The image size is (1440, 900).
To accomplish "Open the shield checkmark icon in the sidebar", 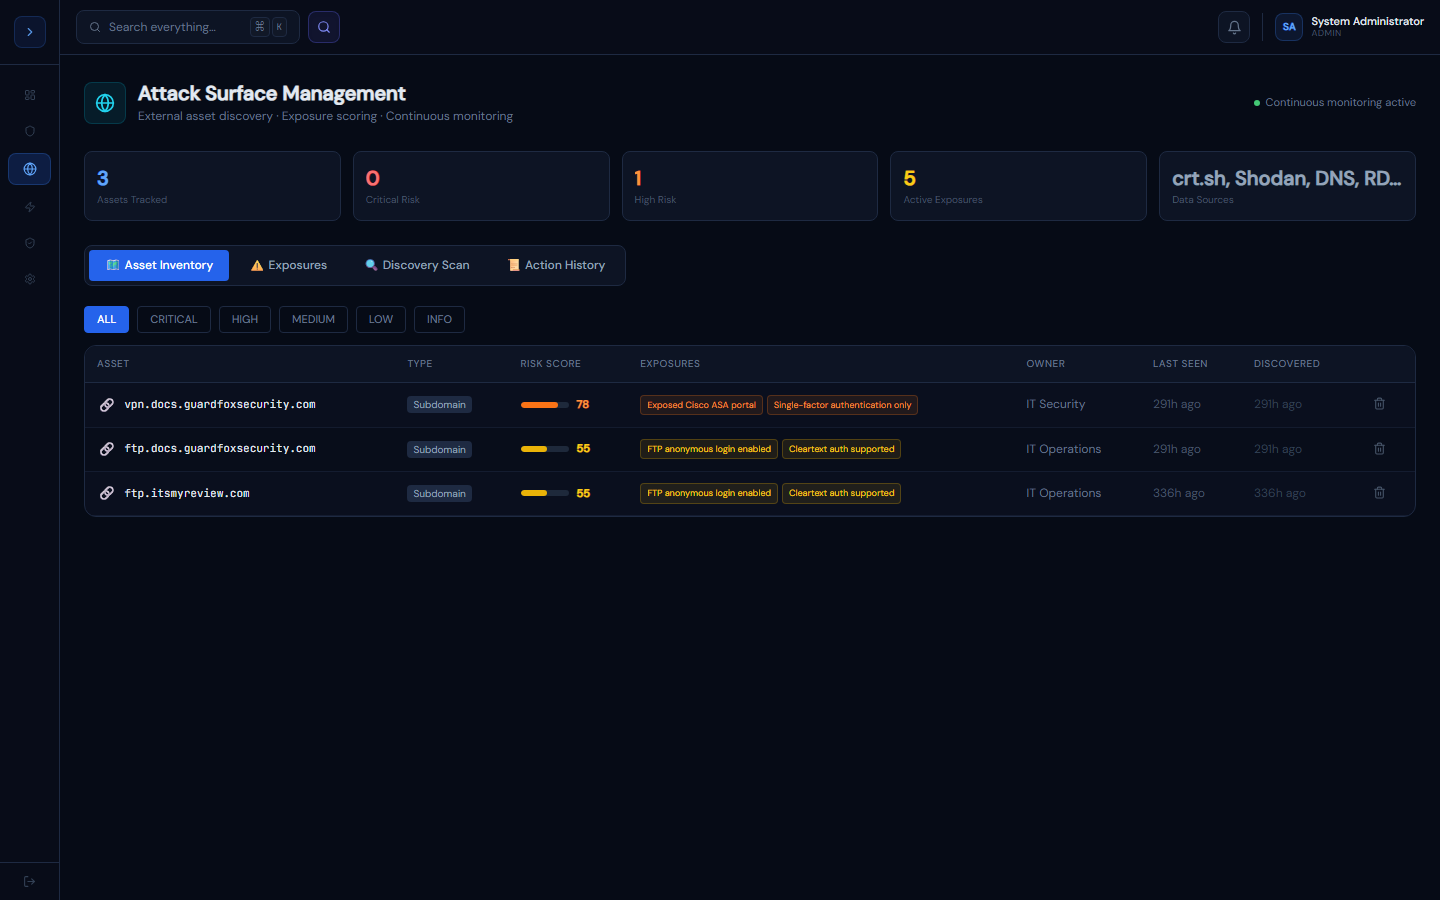I will point(30,243).
